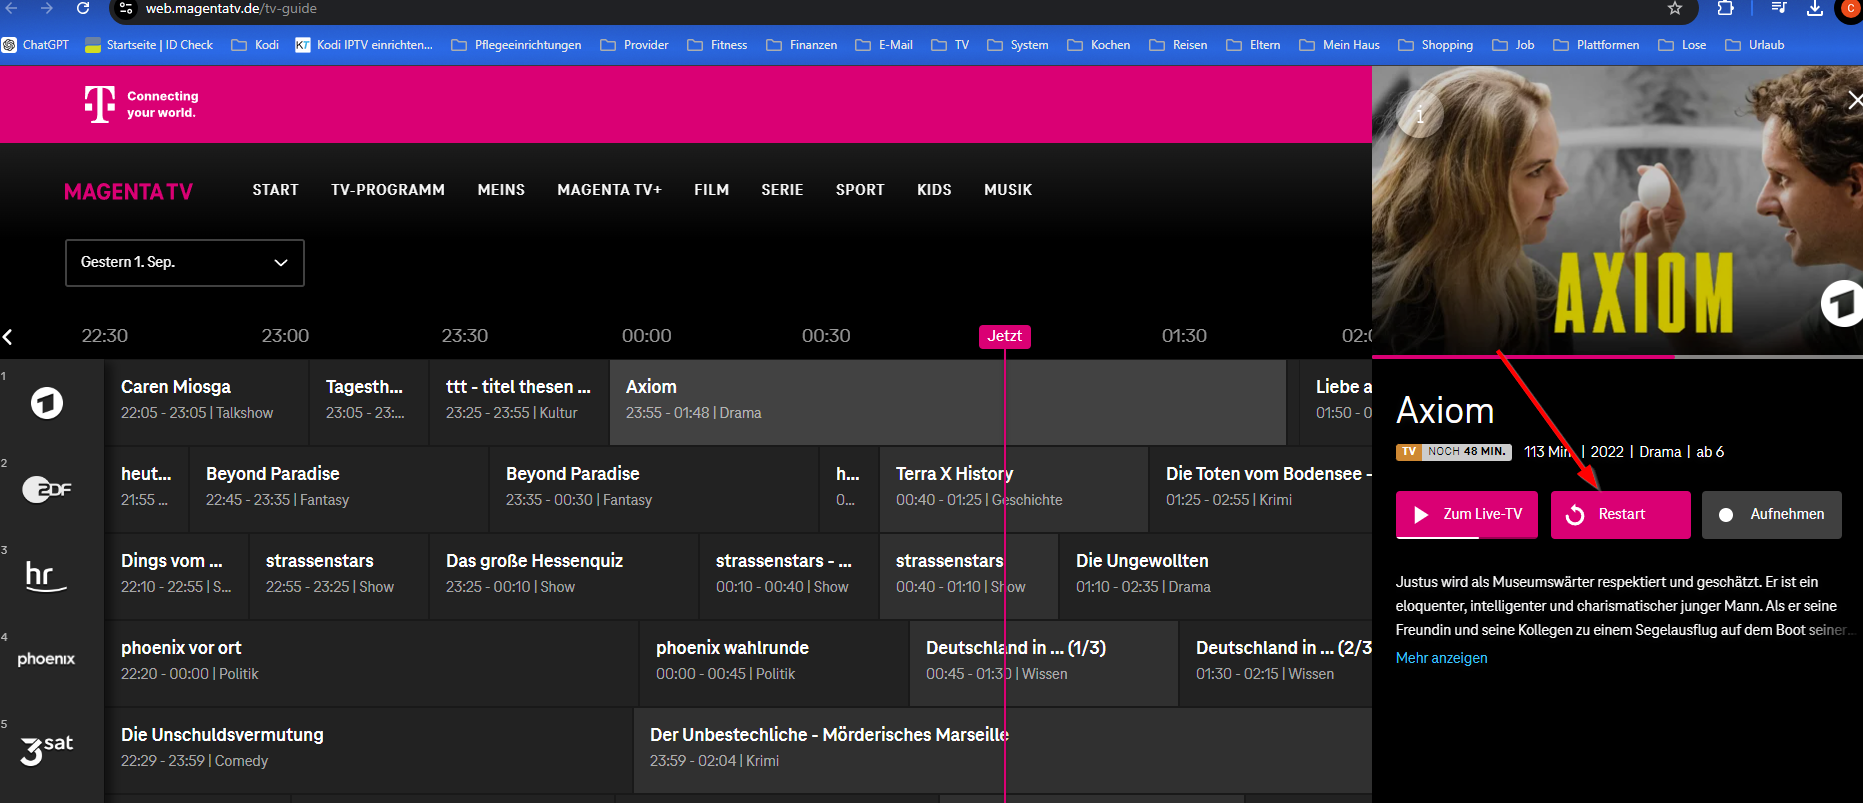Open Plattformen bookmarks folder

(1596, 45)
